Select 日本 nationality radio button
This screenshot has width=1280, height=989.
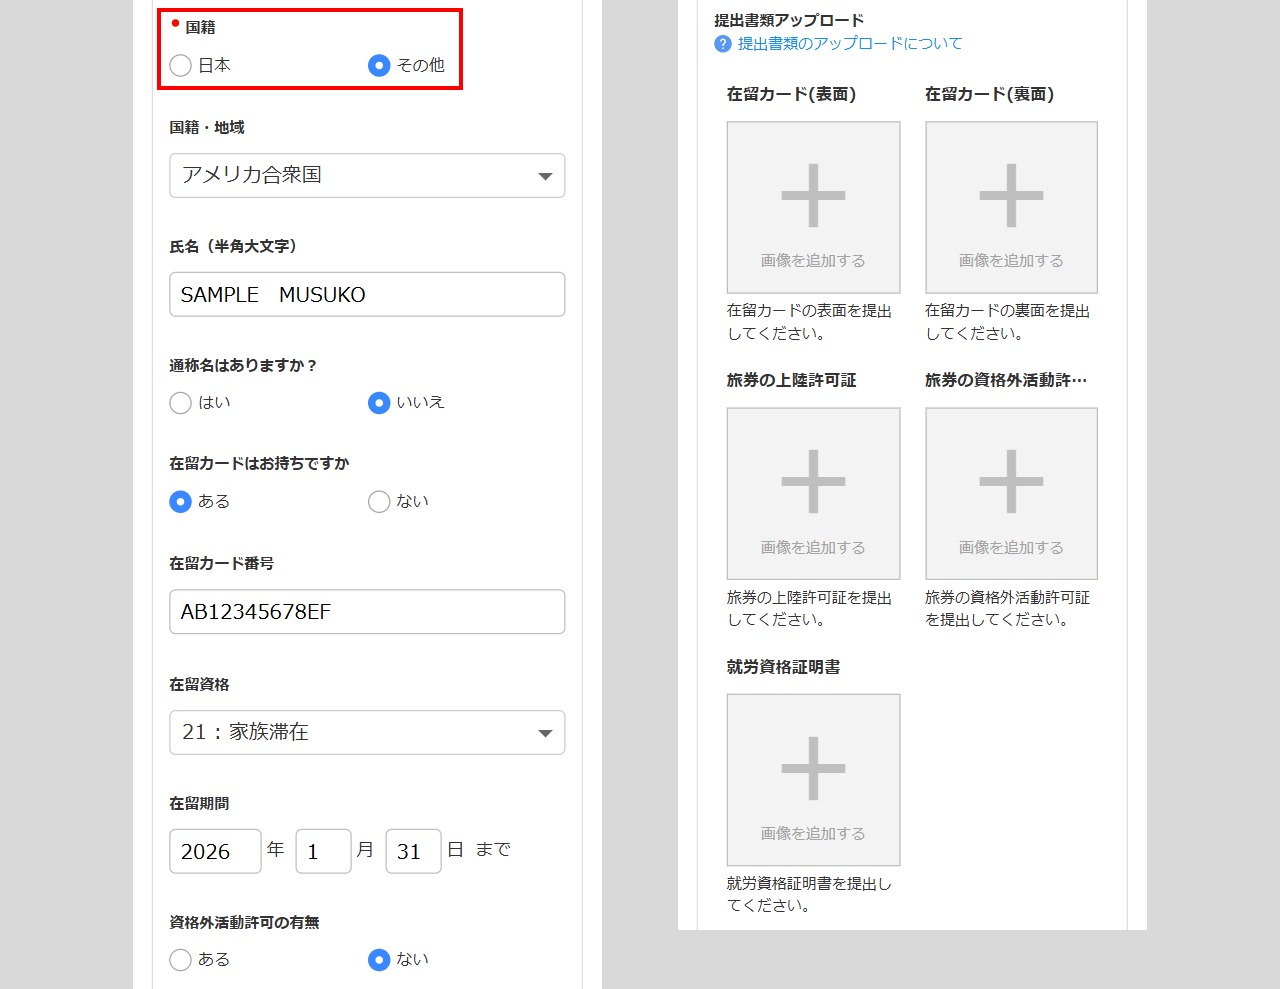(181, 66)
